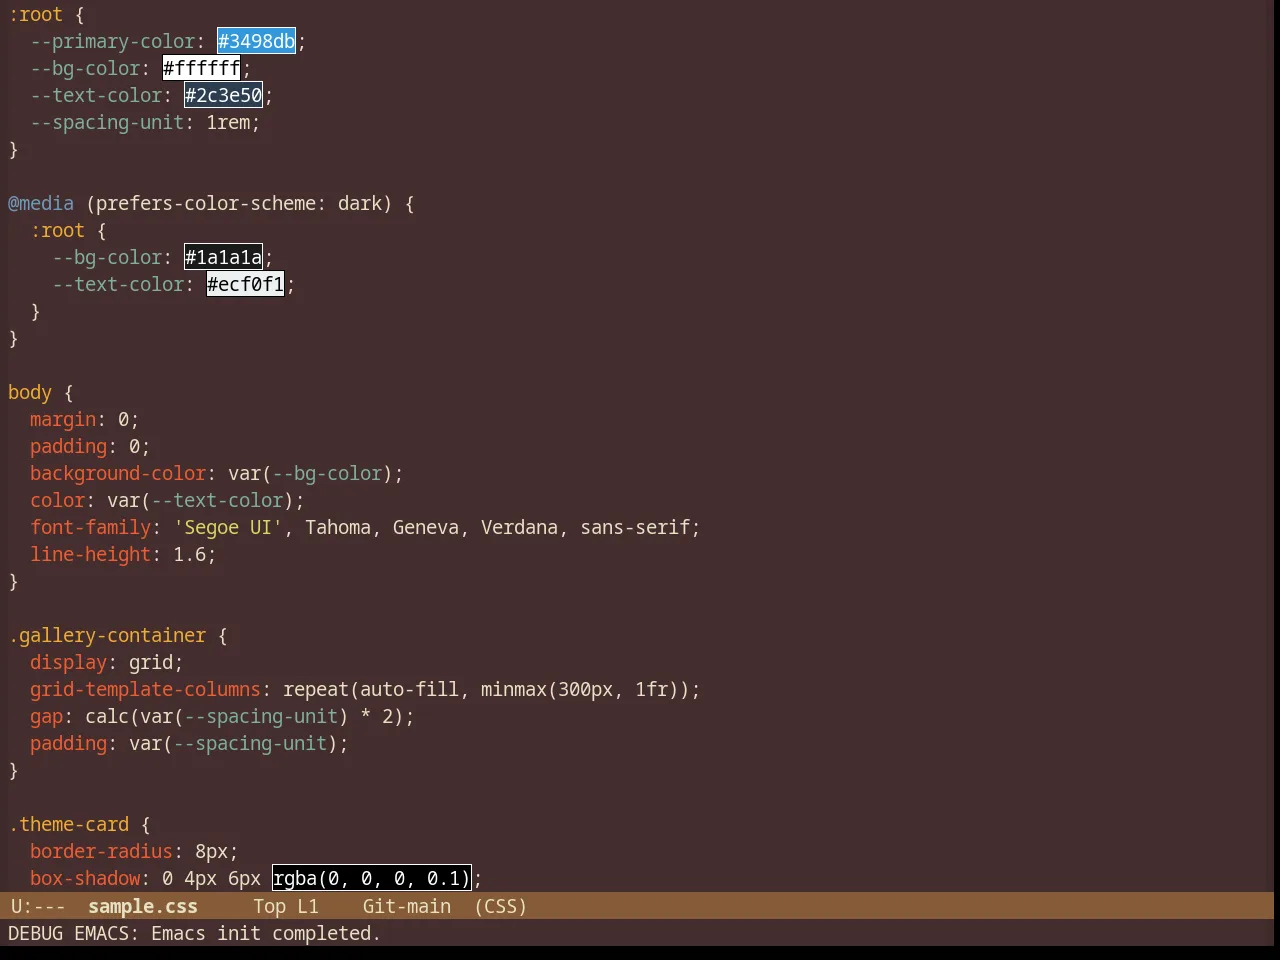Click the sample.css buffer name in mode line
Image resolution: width=1280 pixels, height=960 pixels.
pos(143,906)
